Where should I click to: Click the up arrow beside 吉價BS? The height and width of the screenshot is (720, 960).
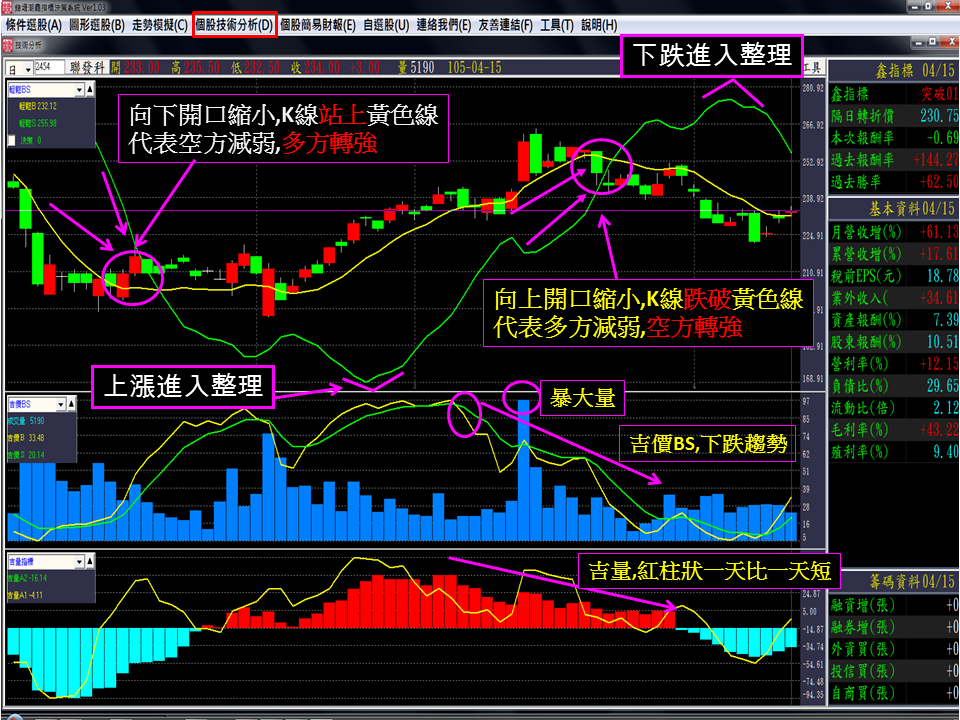(x=71, y=405)
